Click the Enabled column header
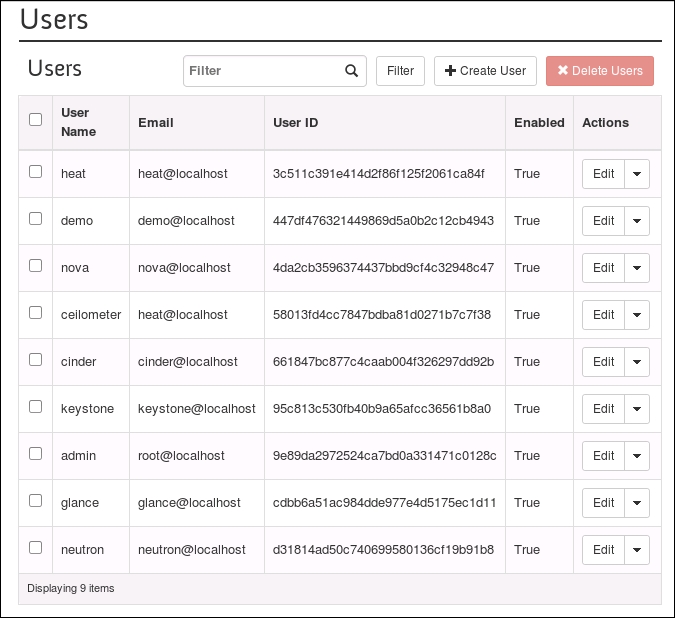This screenshot has height=618, width=675. [539, 123]
